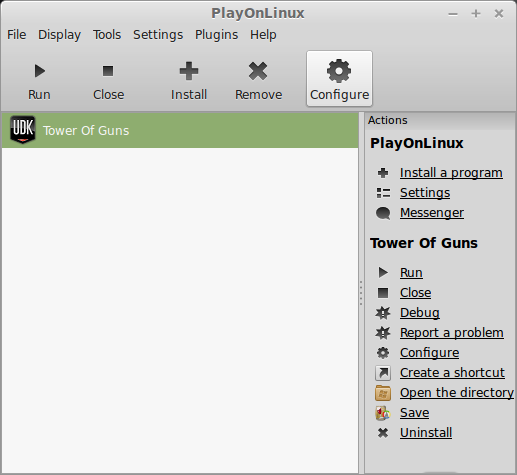Screen dimensions: 517x475
Task: Click the Open the directory link
Action: pos(457,393)
